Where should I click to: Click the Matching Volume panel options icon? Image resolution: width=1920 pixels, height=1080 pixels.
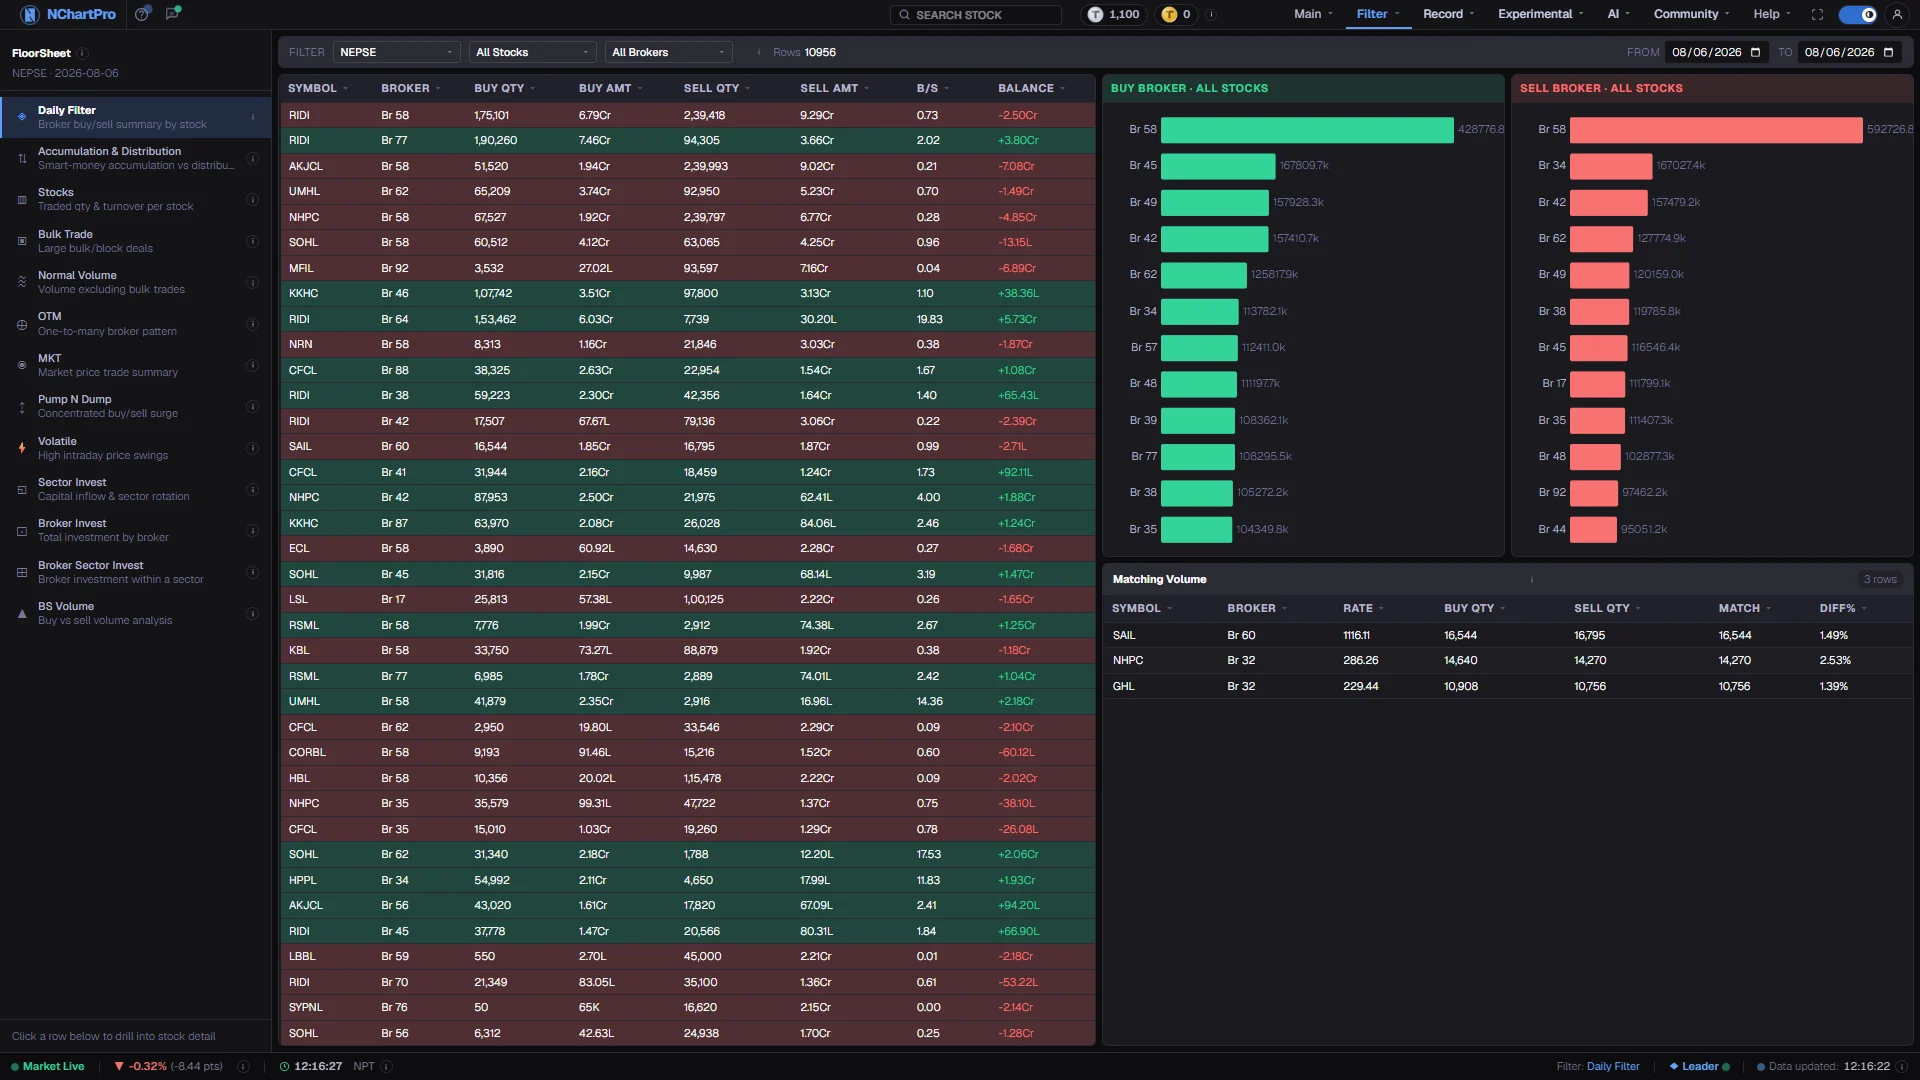pyautogui.click(x=1531, y=579)
